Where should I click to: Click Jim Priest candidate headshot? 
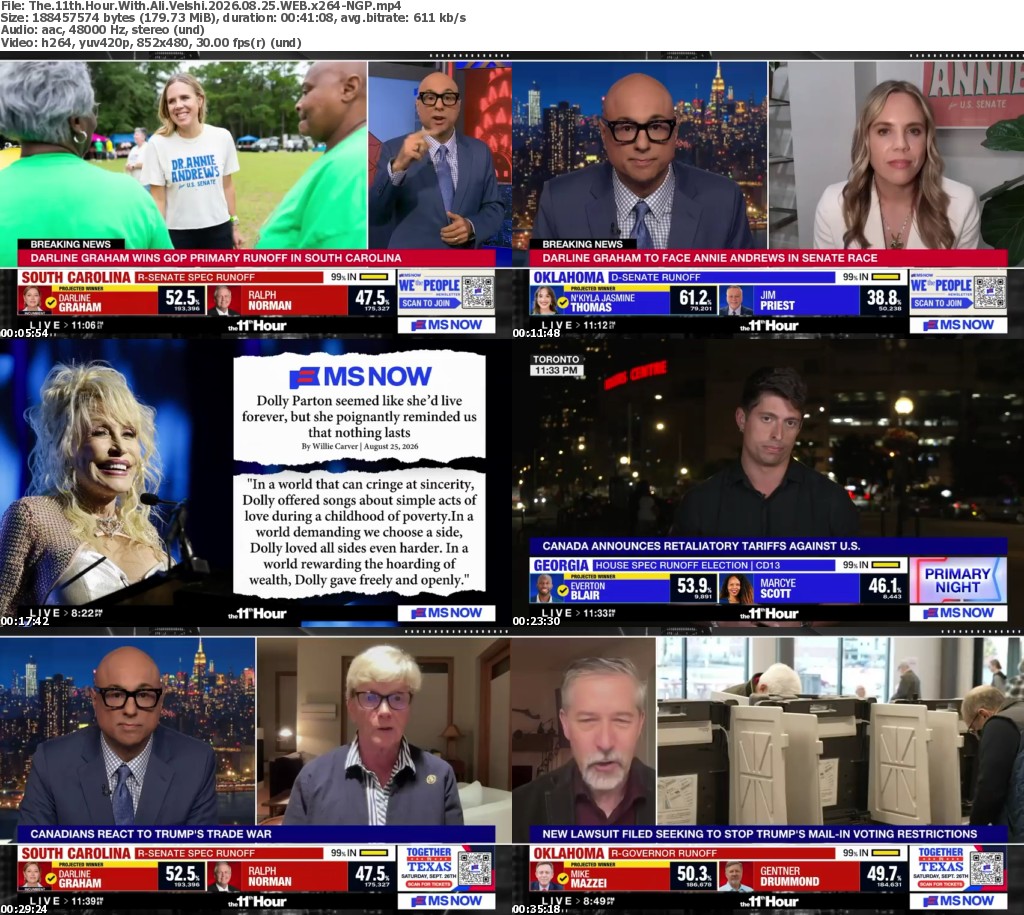[735, 300]
